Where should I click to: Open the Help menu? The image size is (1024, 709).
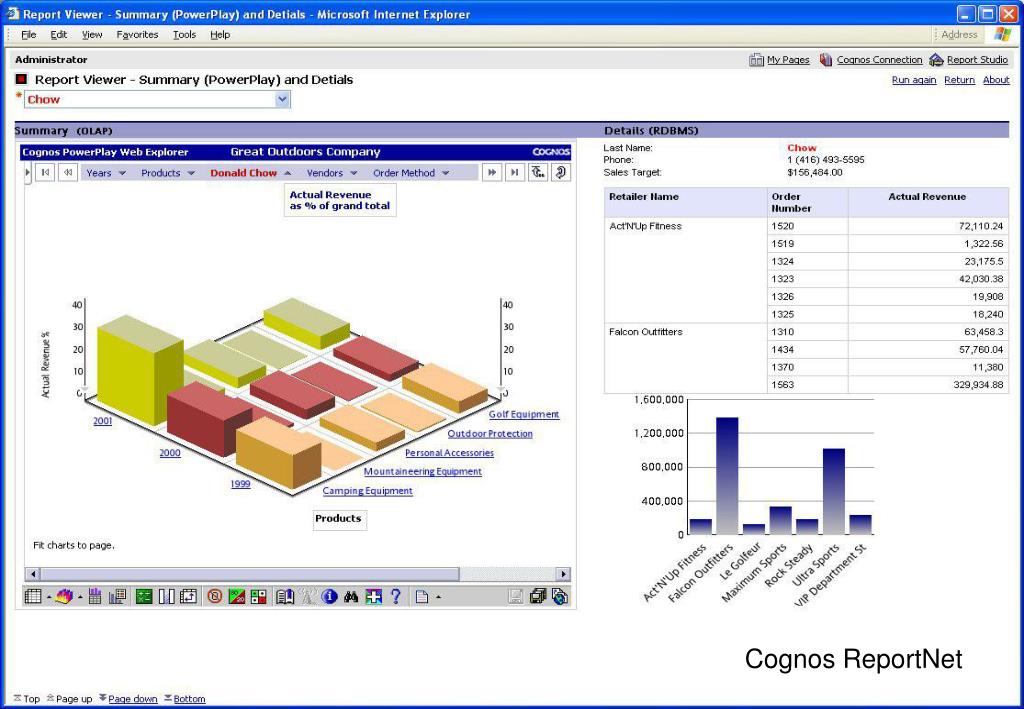pos(220,35)
